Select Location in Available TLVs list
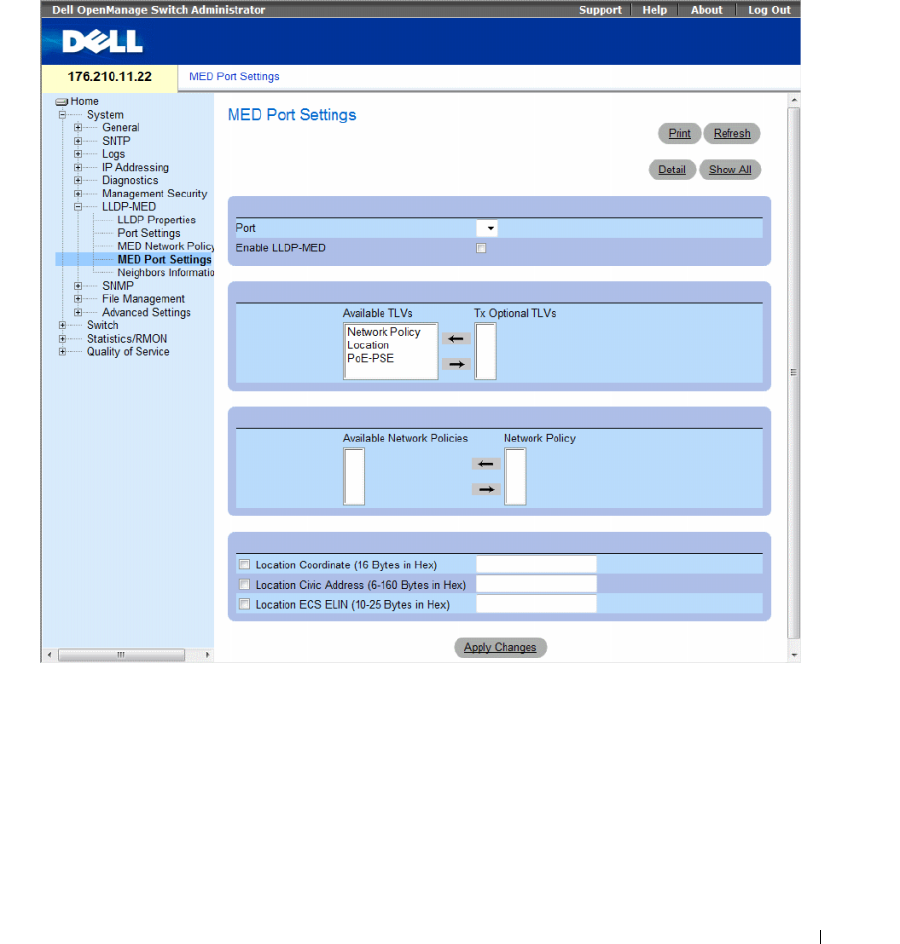900x944 pixels. (x=368, y=346)
